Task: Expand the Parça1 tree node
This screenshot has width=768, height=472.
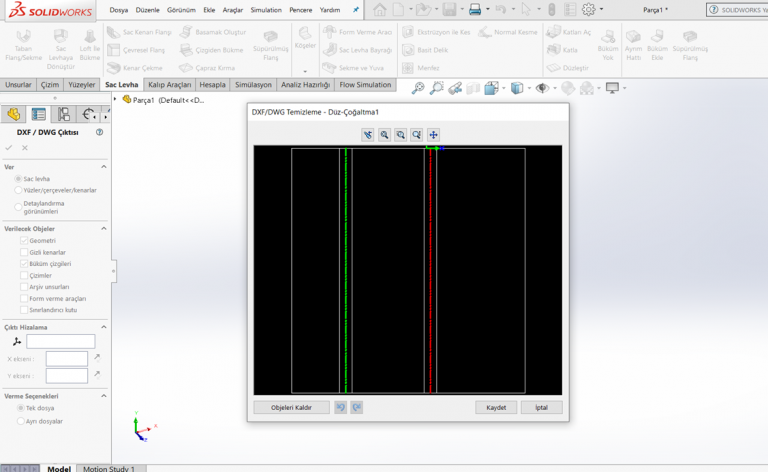Action: 115,99
